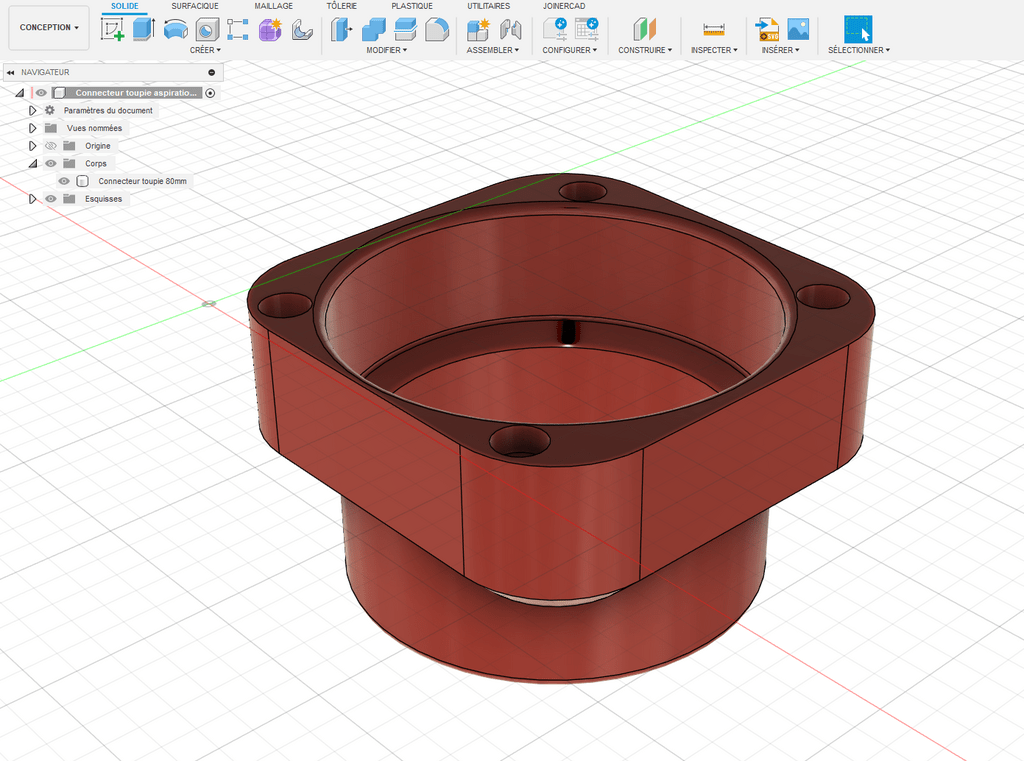Viewport: 1024px width, 761px height.
Task: Open the Conception workspace dropdown
Action: 49,27
